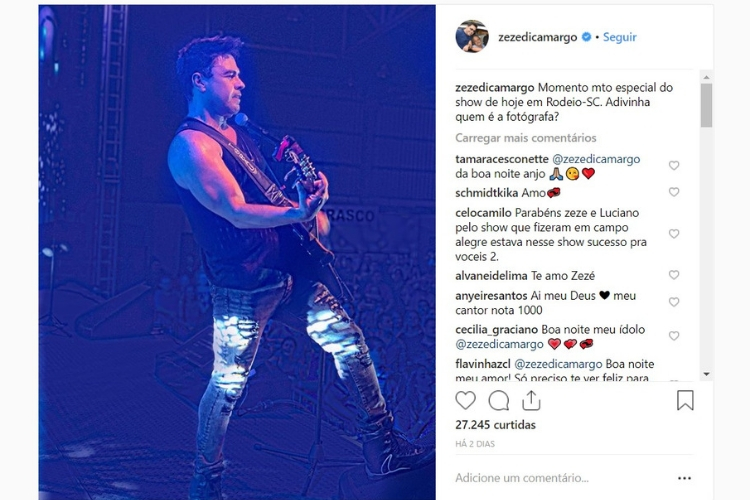
Task: Like anyeiresantos's comment heart
Action: tap(674, 302)
